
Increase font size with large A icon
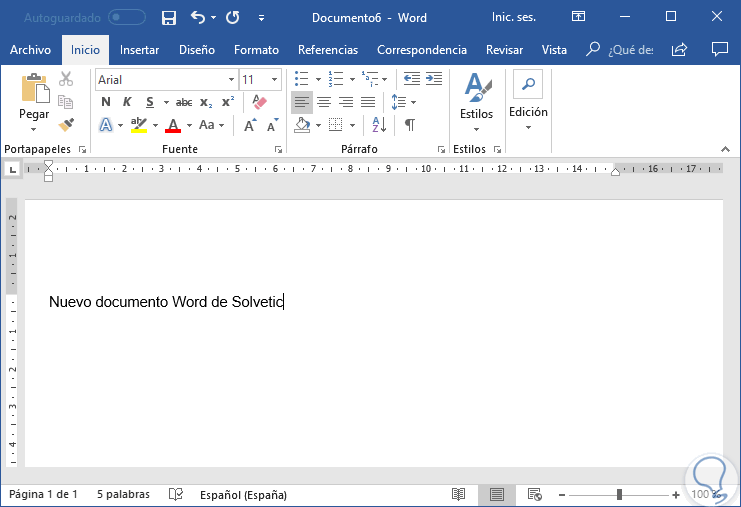250,125
